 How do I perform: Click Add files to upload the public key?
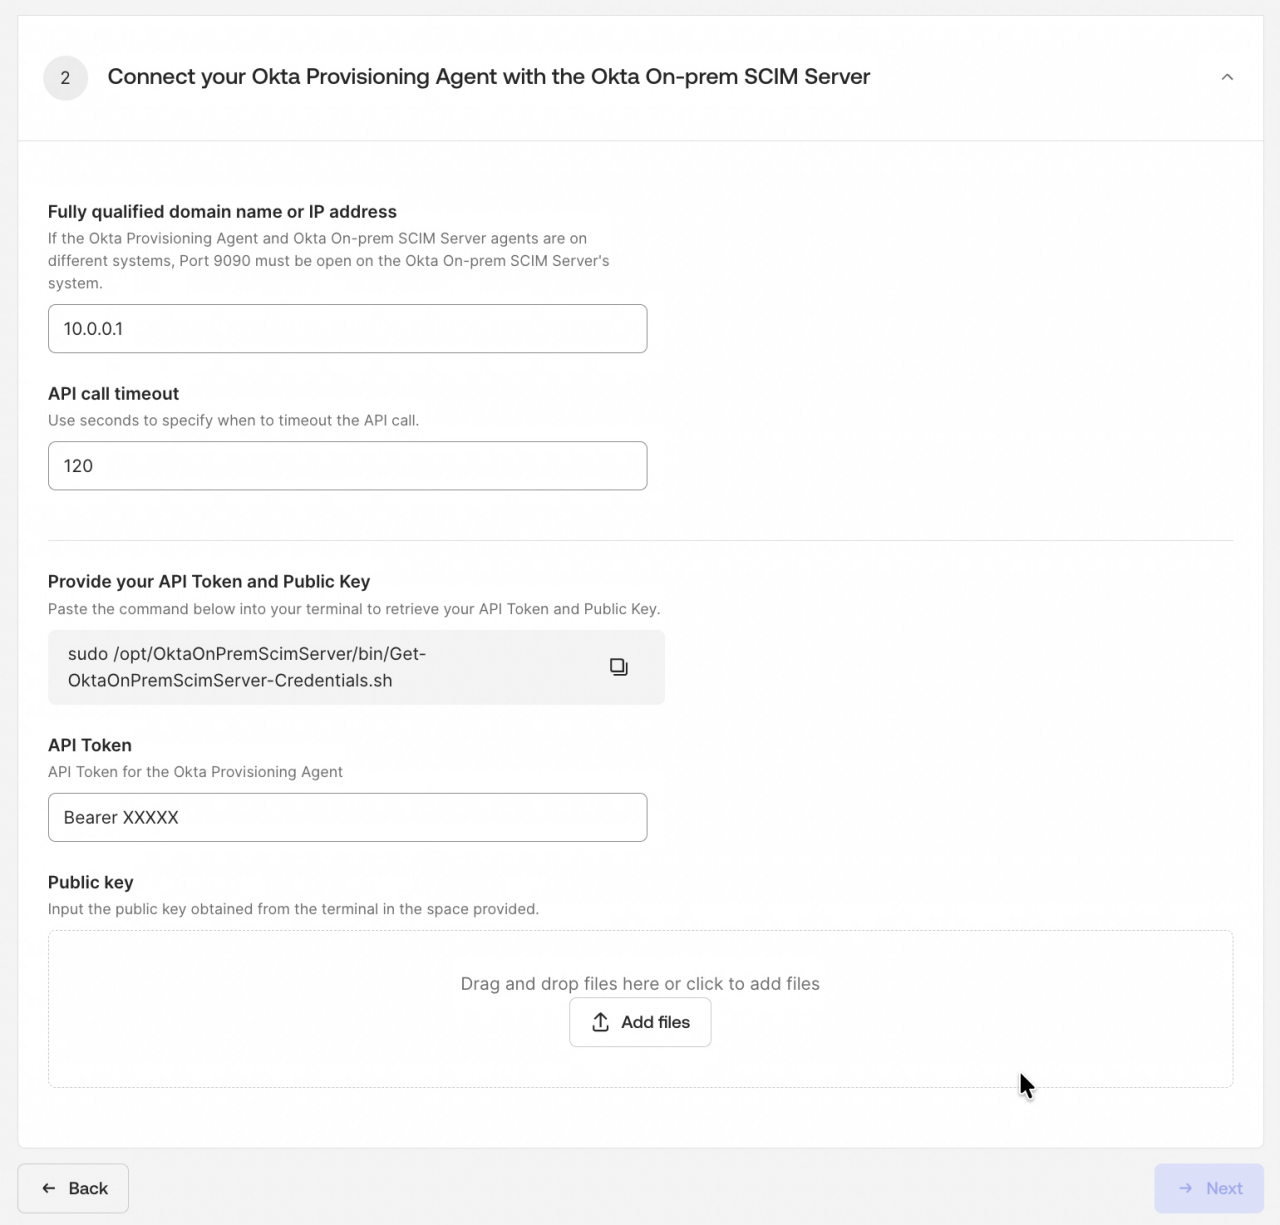point(640,1022)
